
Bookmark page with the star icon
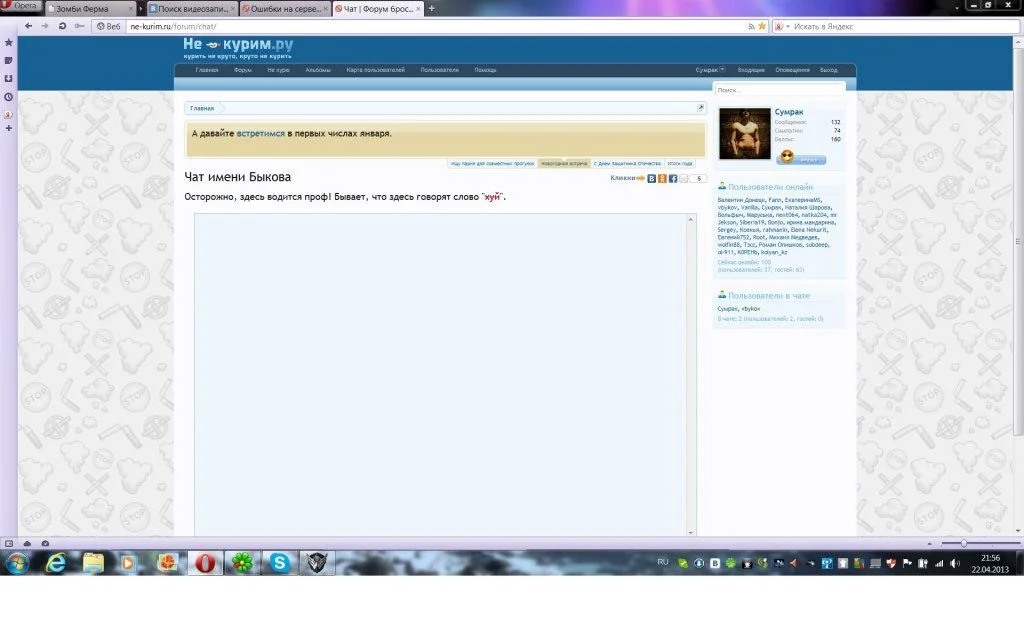(762, 26)
